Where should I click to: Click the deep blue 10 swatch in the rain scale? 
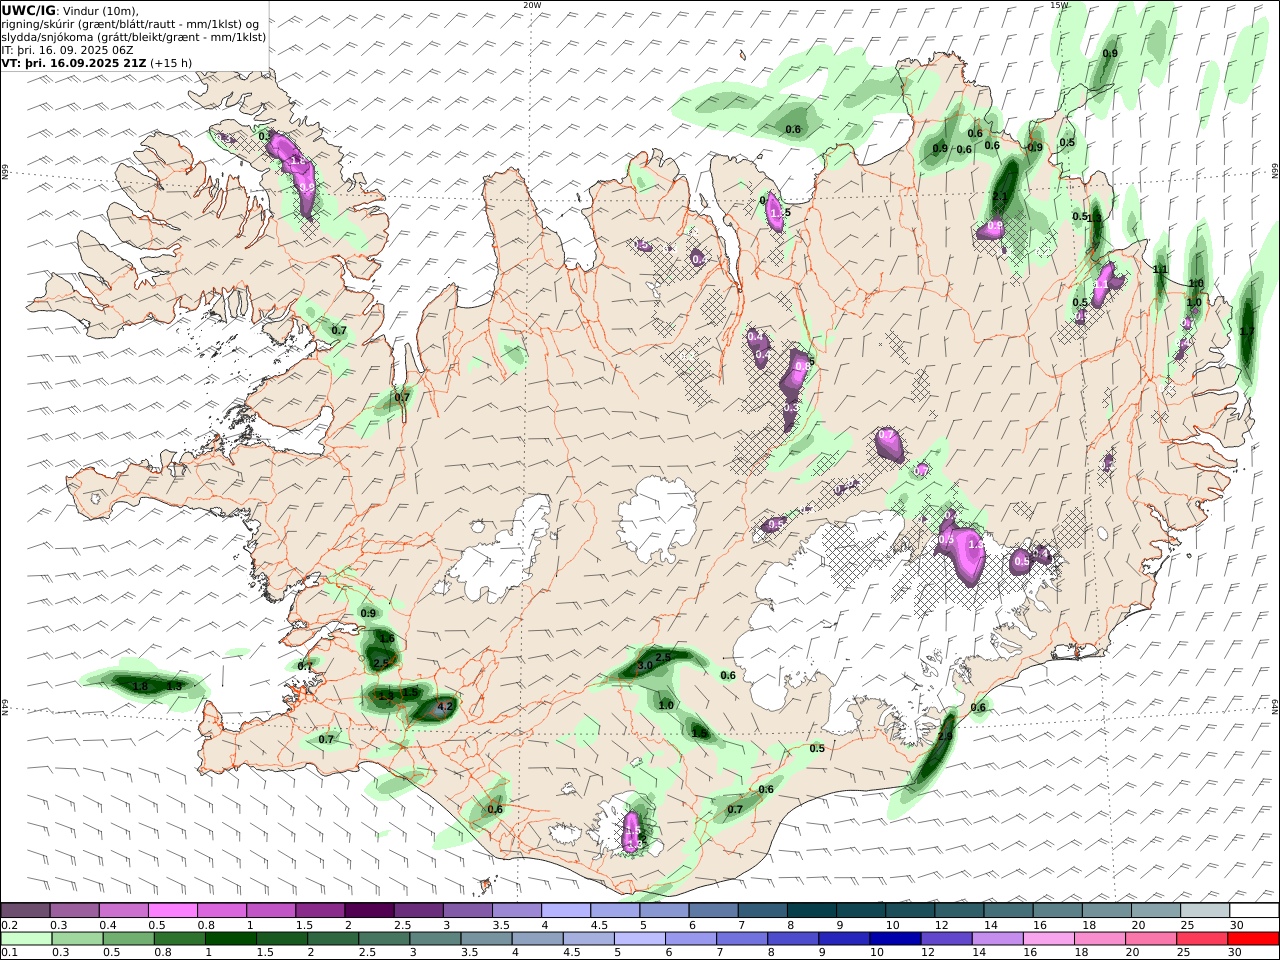[x=895, y=939]
